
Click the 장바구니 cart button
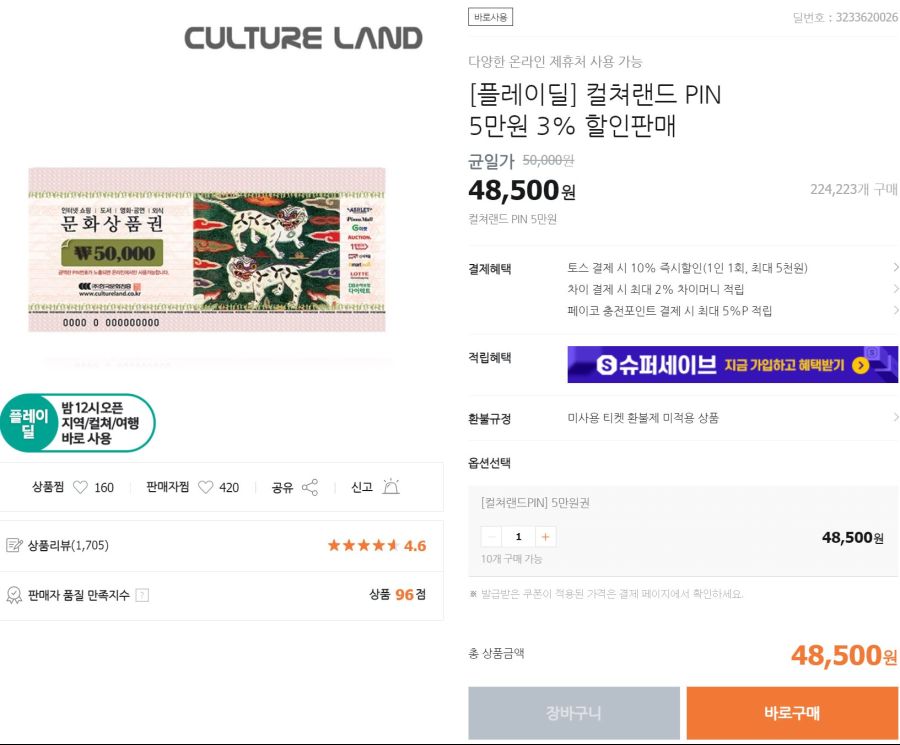pyautogui.click(x=573, y=713)
